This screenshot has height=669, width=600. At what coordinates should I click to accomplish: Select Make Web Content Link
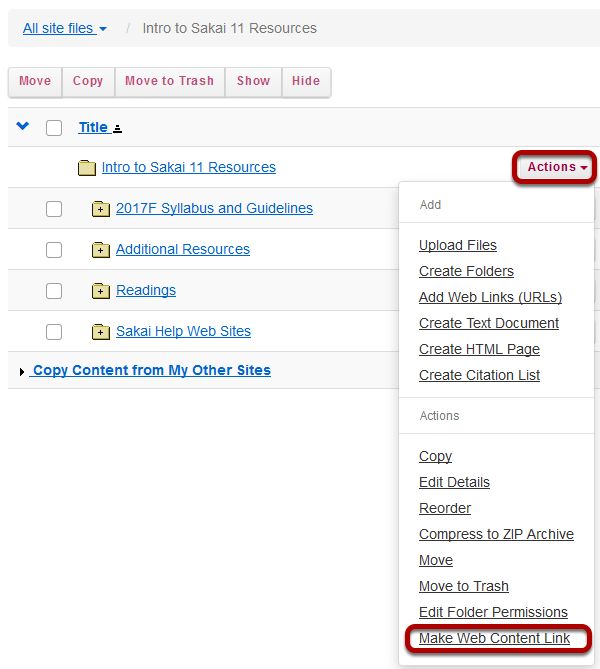(494, 638)
